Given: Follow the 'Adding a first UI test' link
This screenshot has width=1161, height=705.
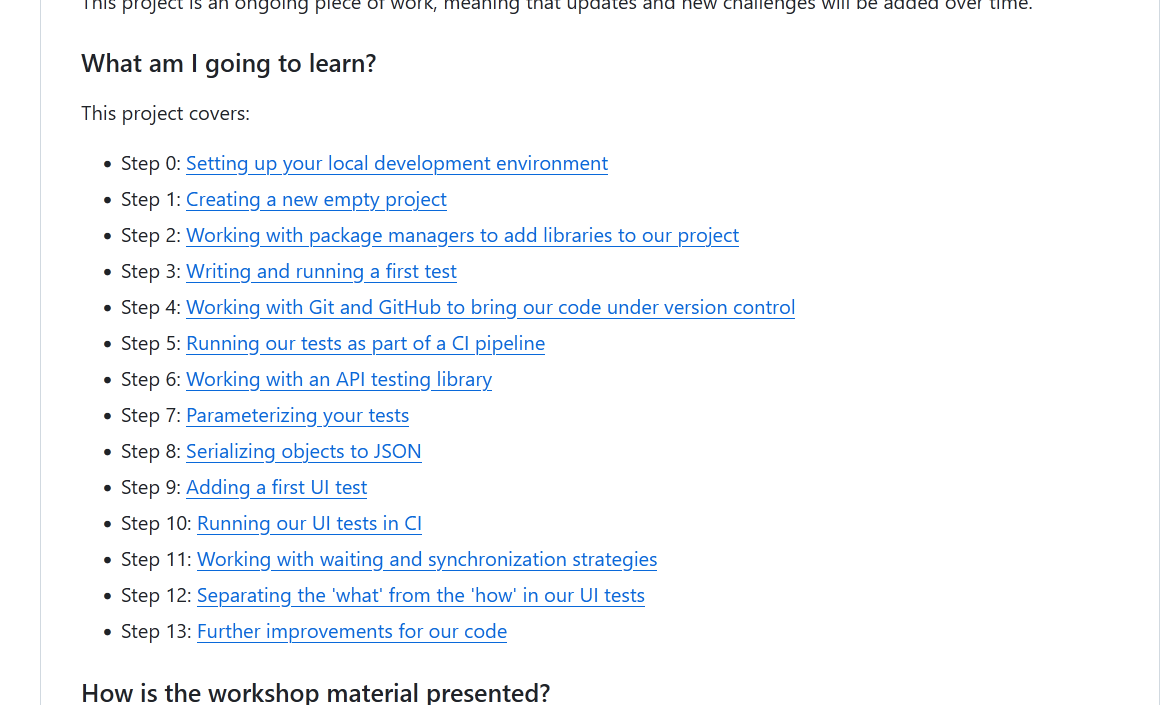Looking at the screenshot, I should tap(276, 487).
